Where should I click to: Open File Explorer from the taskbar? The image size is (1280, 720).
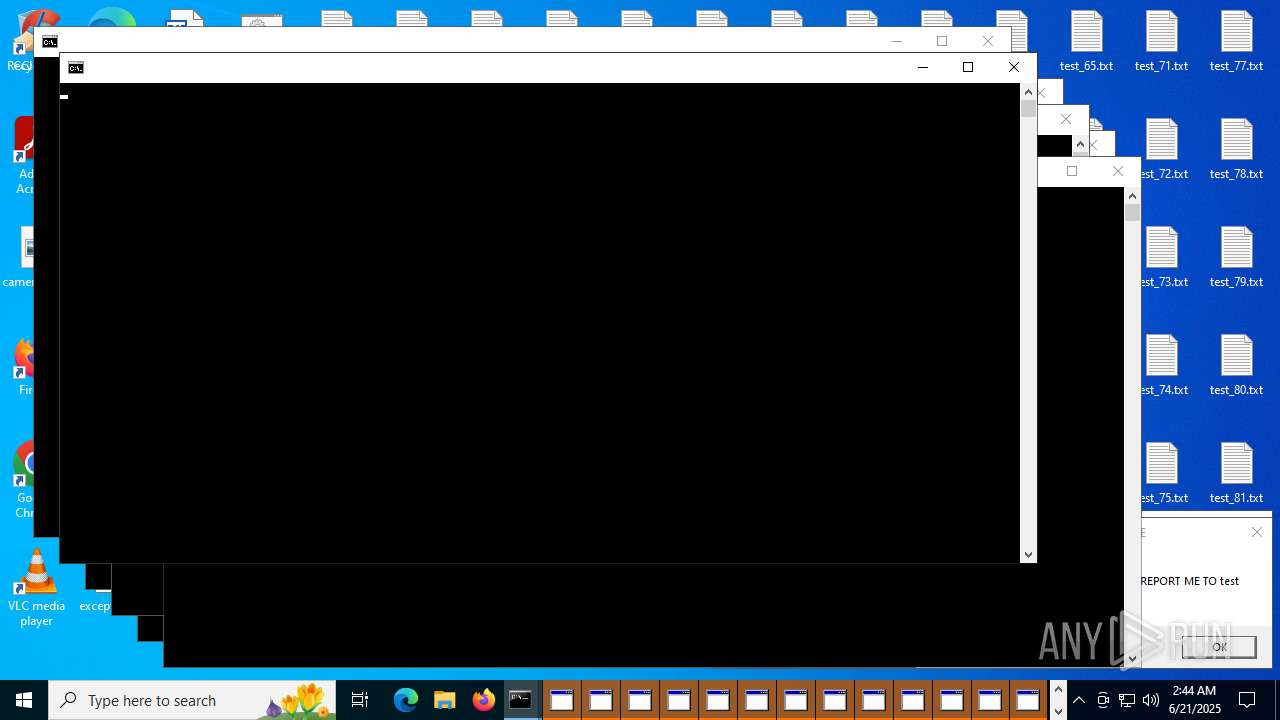[445, 700]
